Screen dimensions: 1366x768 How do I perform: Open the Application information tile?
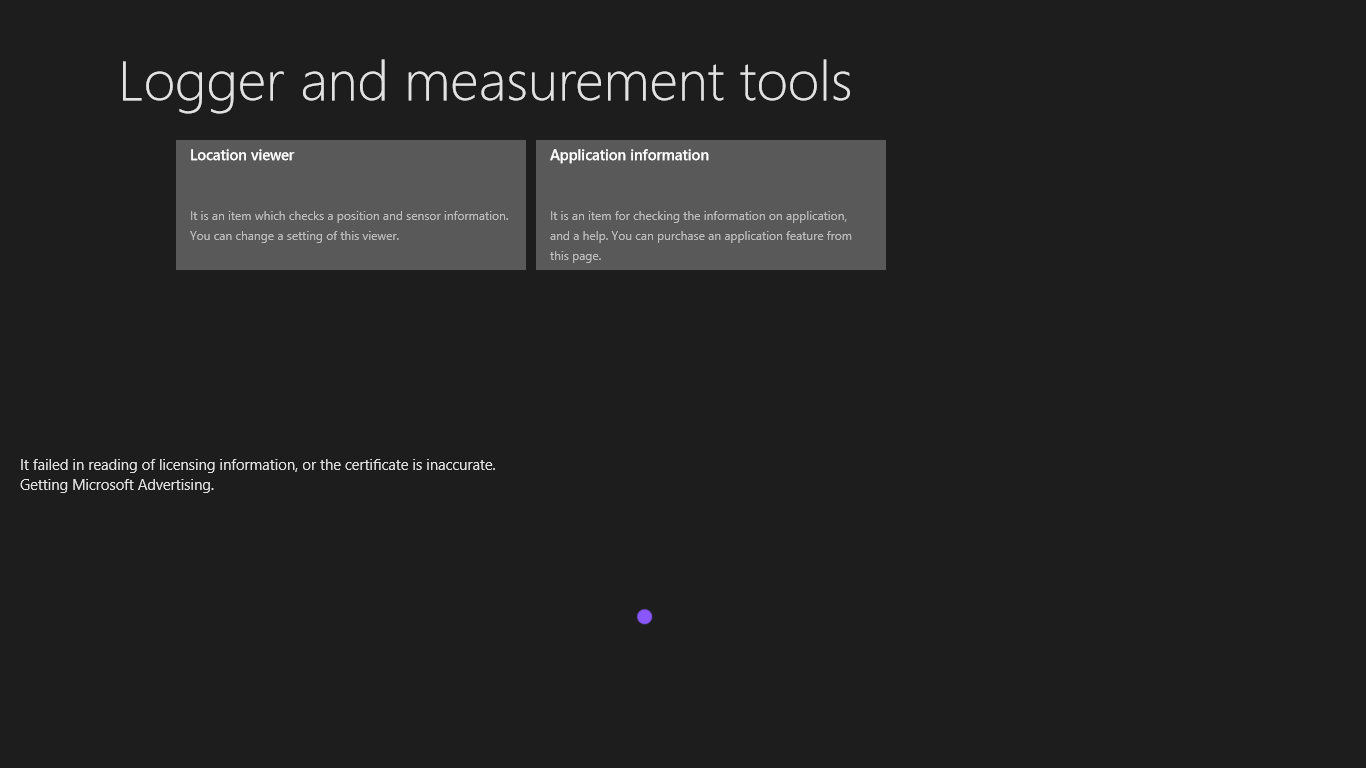coord(711,205)
